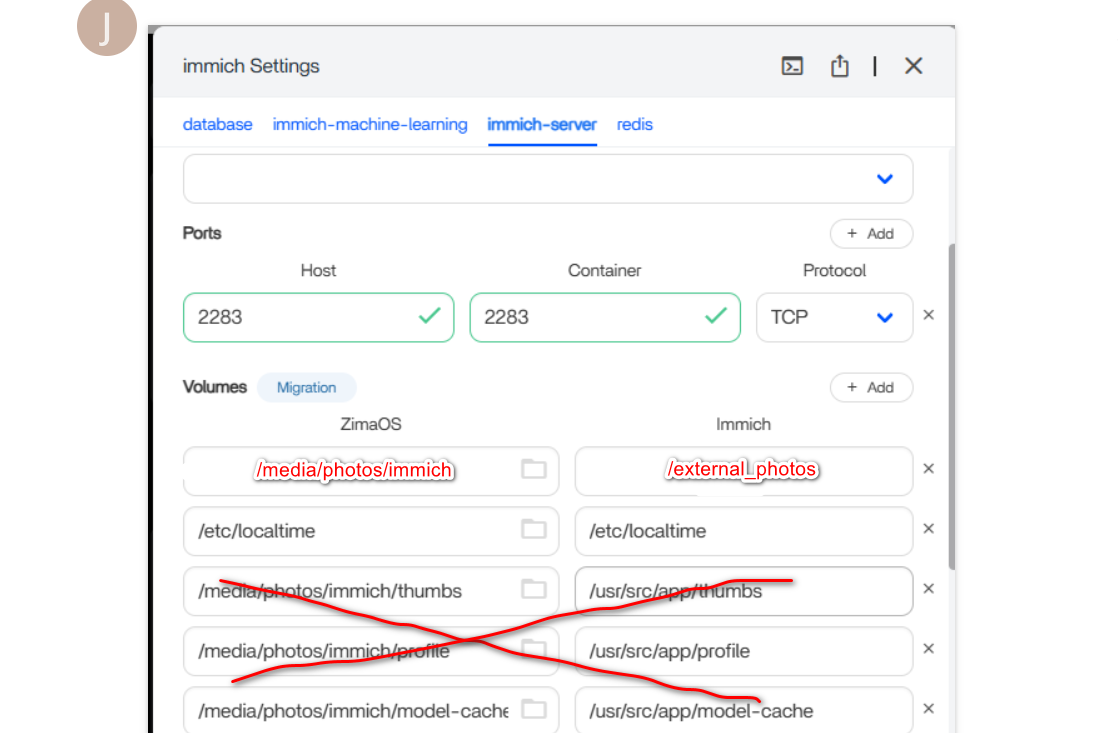Click the ZimaOS /etc/localtime path field
Viewport: 1118px width, 733px height.
pyautogui.click(x=371, y=531)
